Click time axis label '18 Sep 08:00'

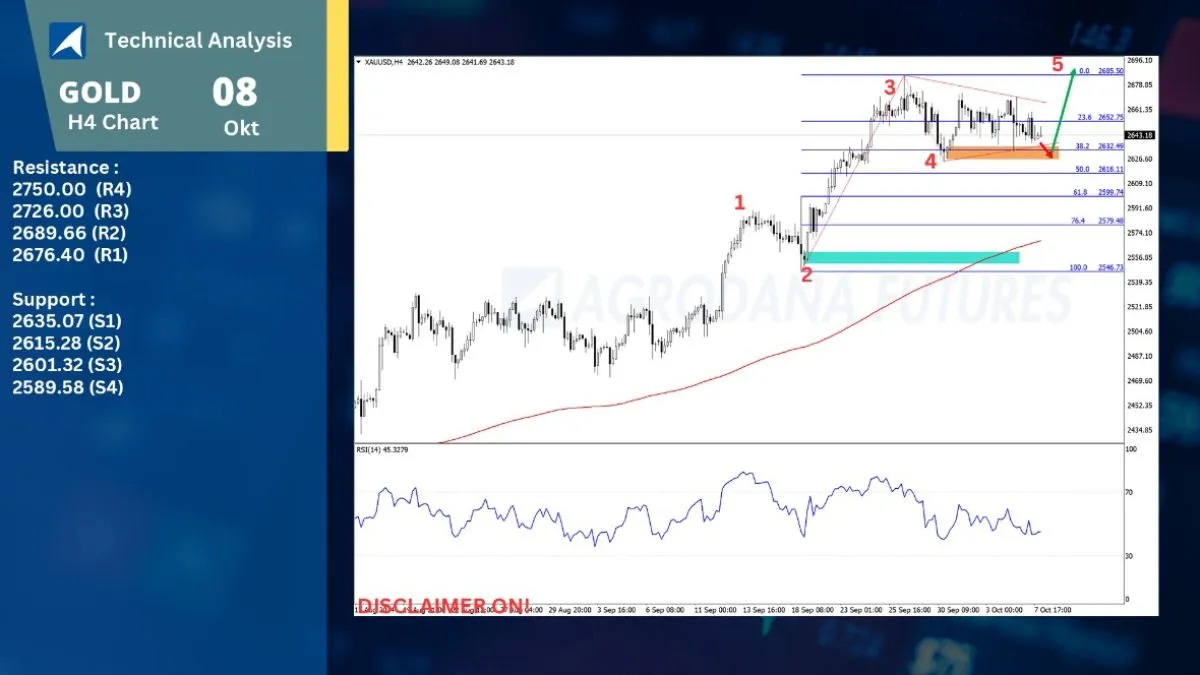(812, 608)
